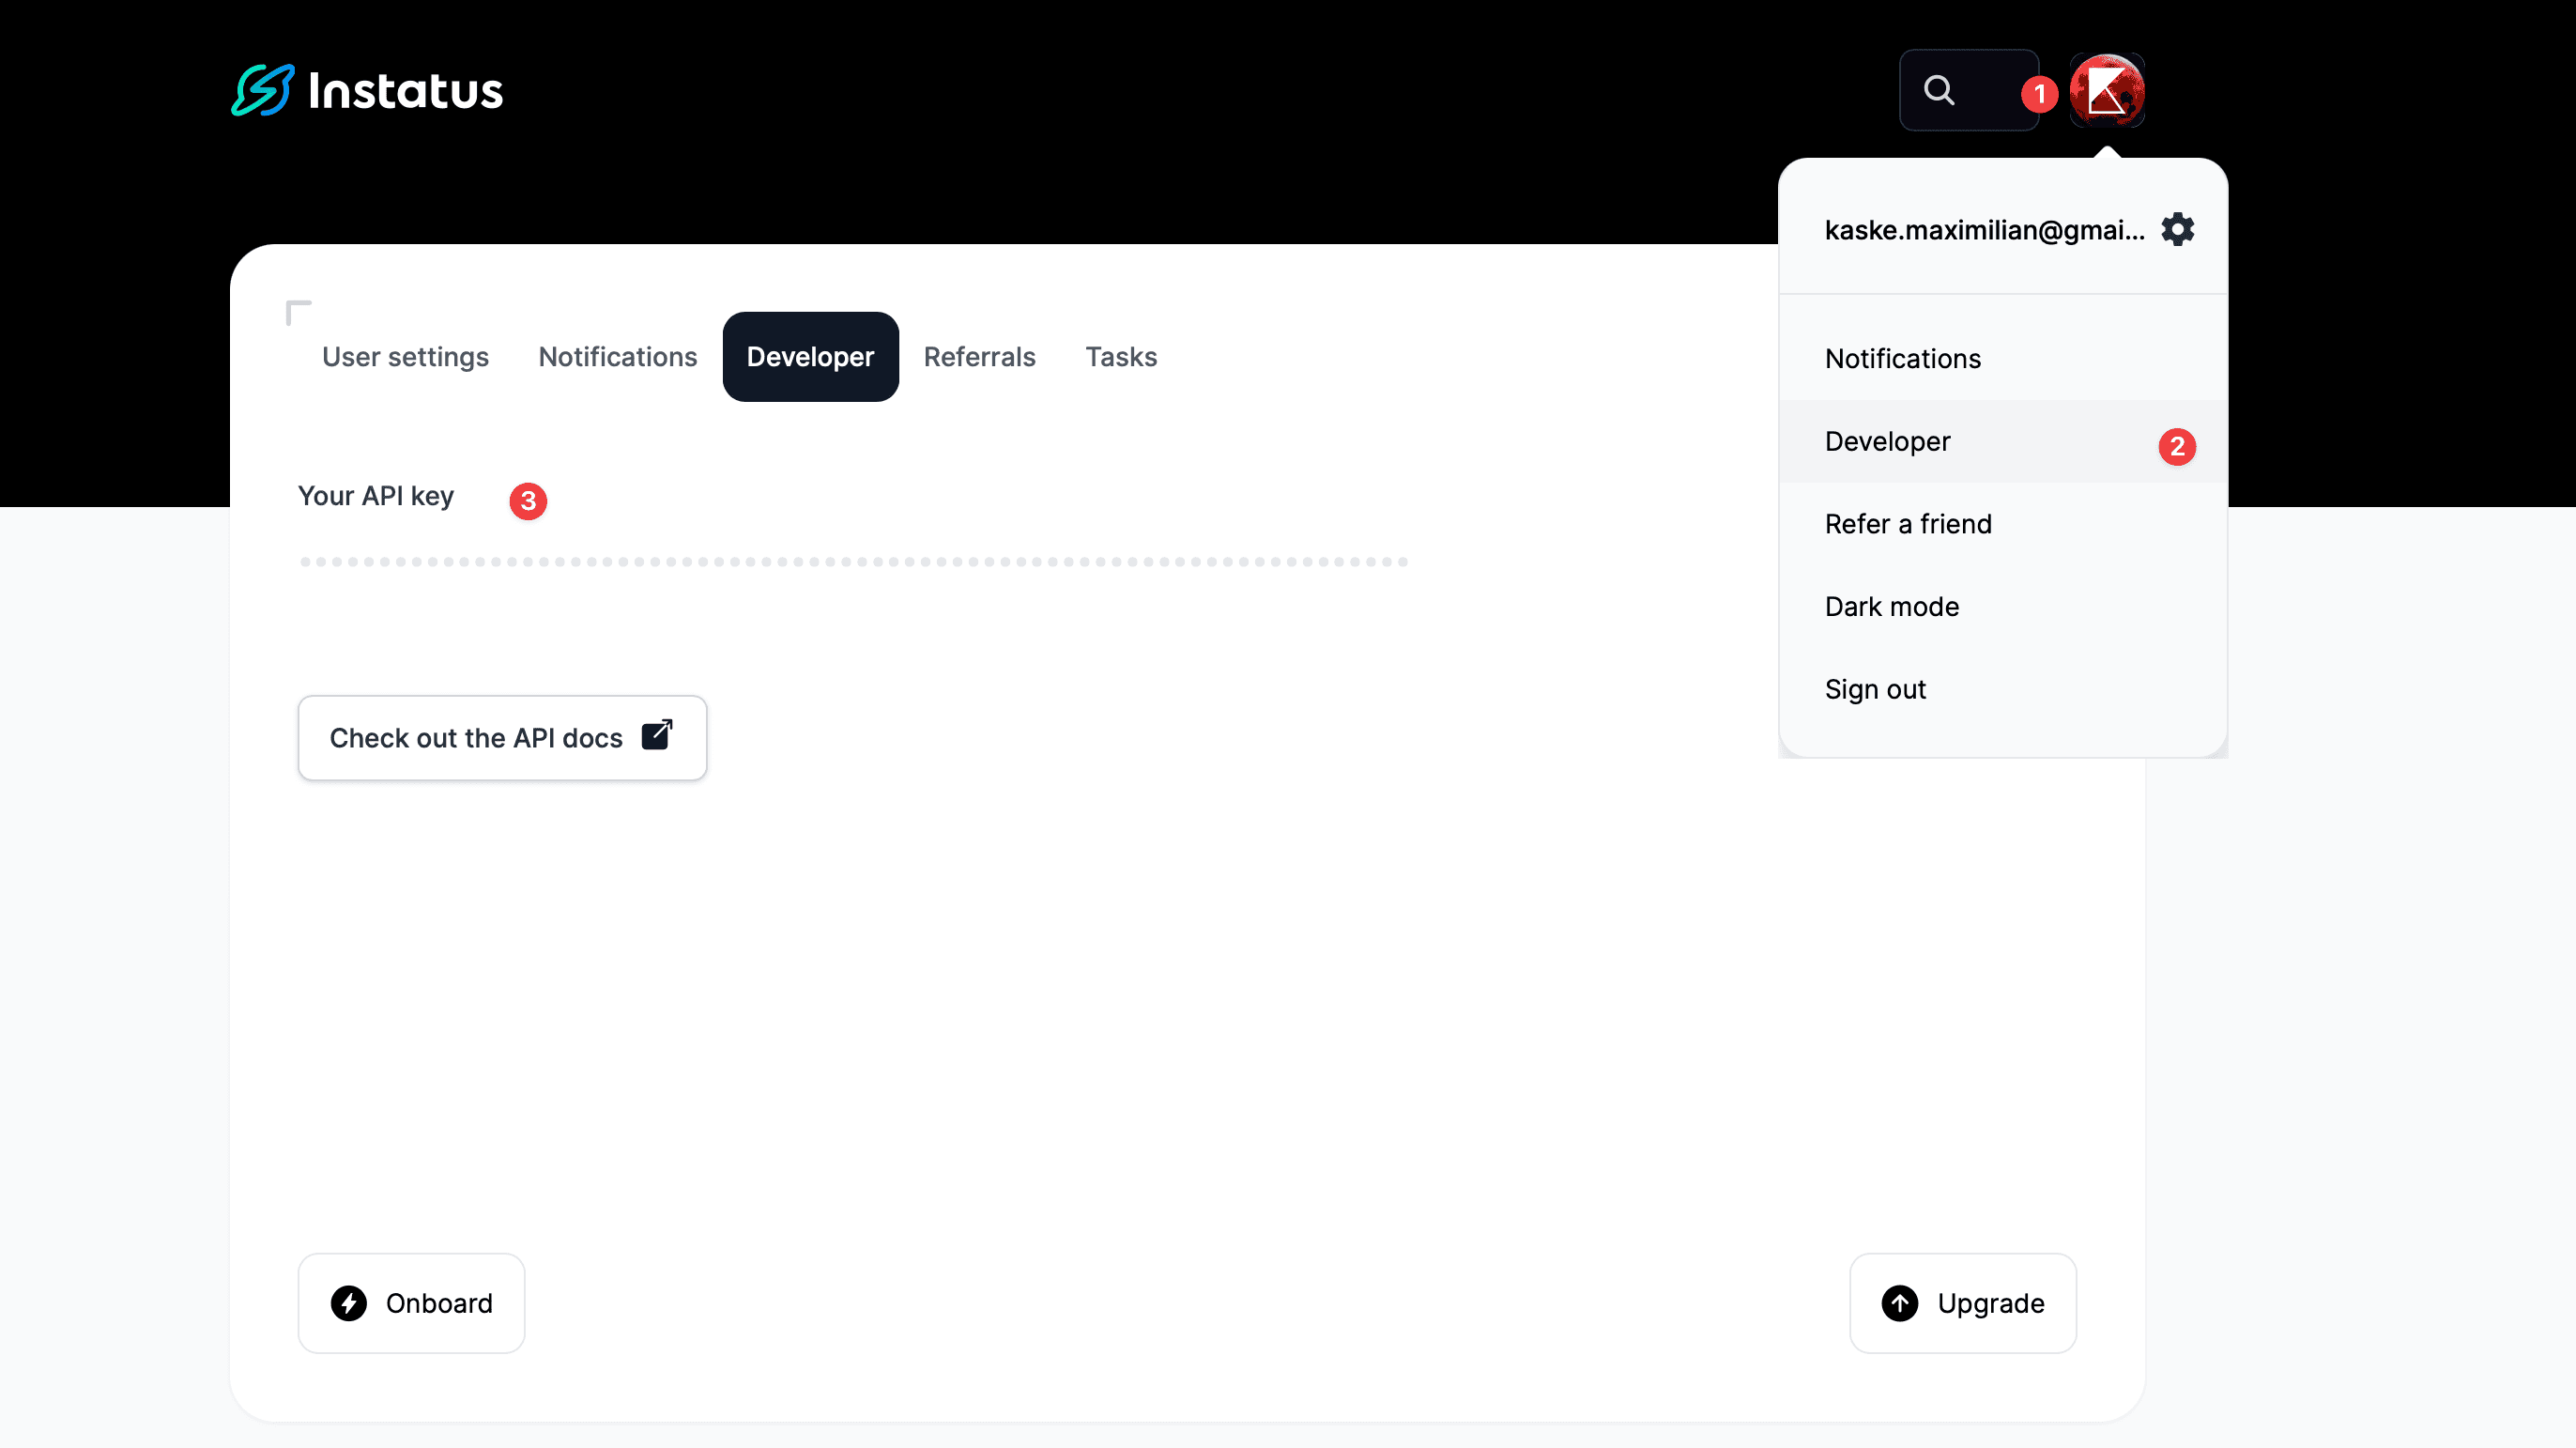Click the user avatar in the top right
Screen dimensions: 2576x1448
[2107, 90]
